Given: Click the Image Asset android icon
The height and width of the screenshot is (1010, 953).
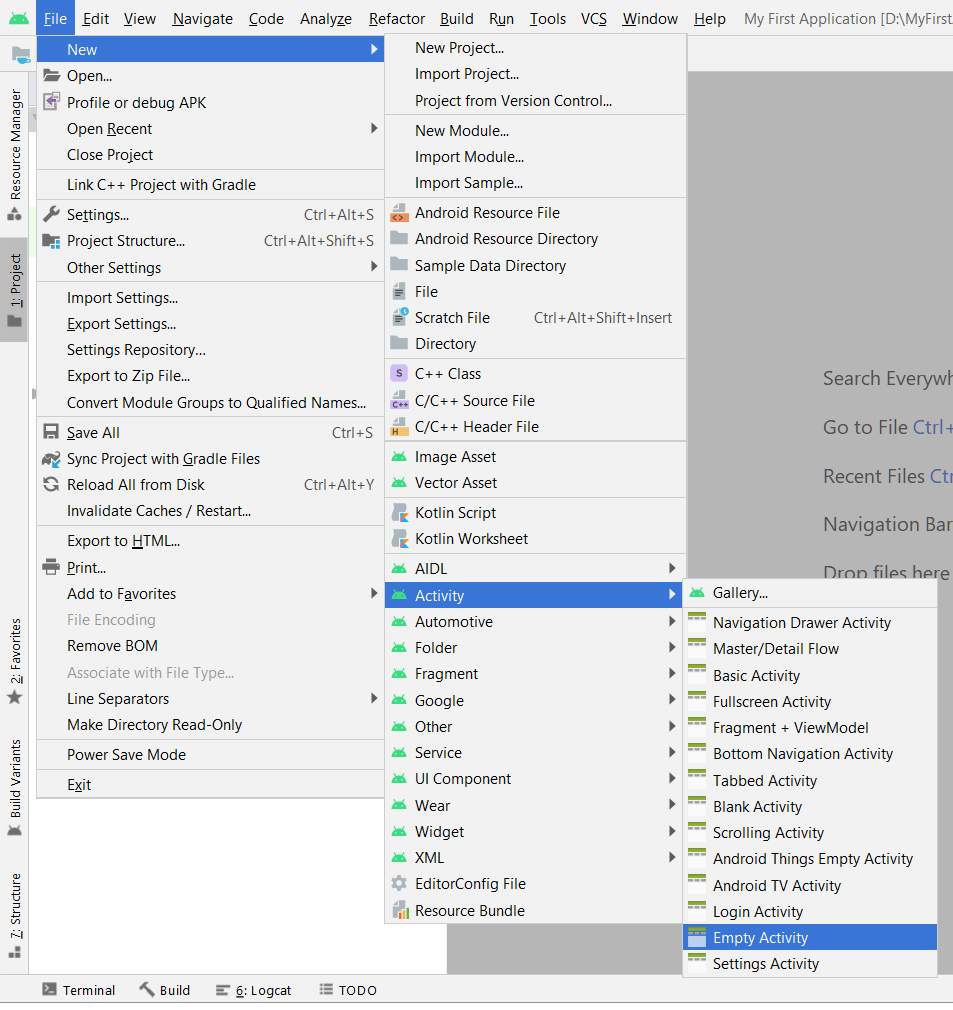Looking at the screenshot, I should 399,457.
